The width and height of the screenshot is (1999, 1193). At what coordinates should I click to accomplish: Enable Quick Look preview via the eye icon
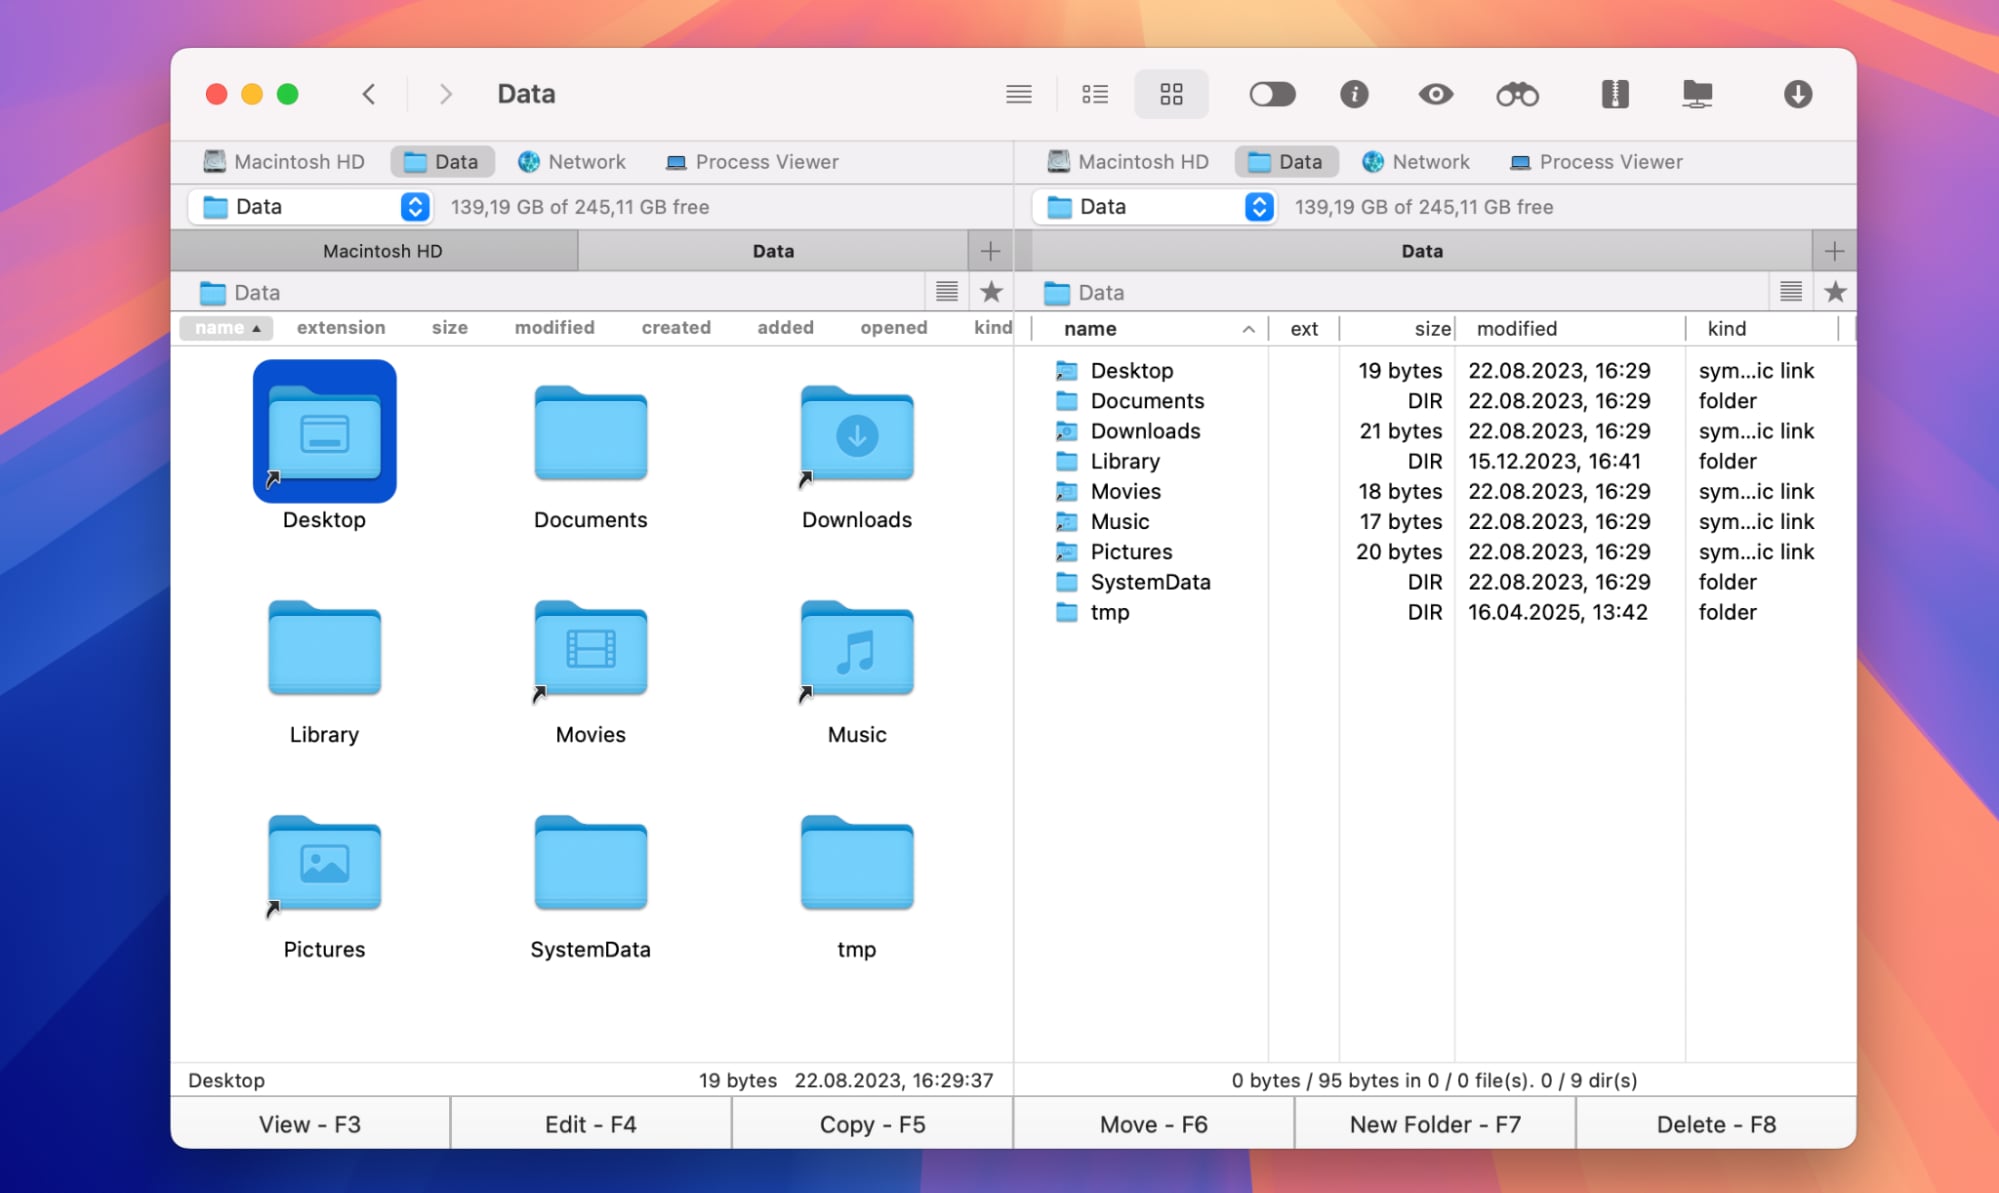coord(1435,94)
